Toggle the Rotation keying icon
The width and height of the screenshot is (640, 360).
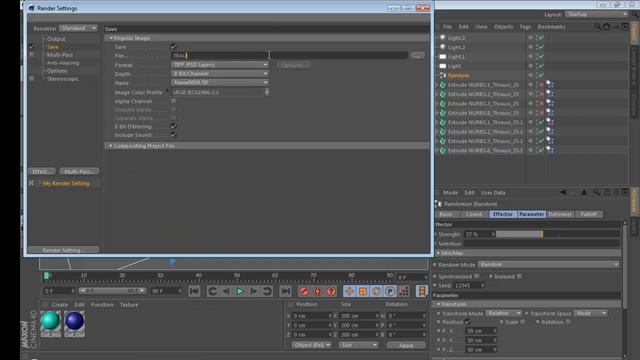click(376, 291)
